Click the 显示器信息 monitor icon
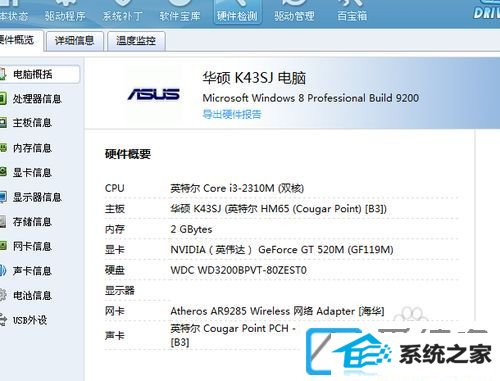500x381 pixels. click(x=3, y=197)
